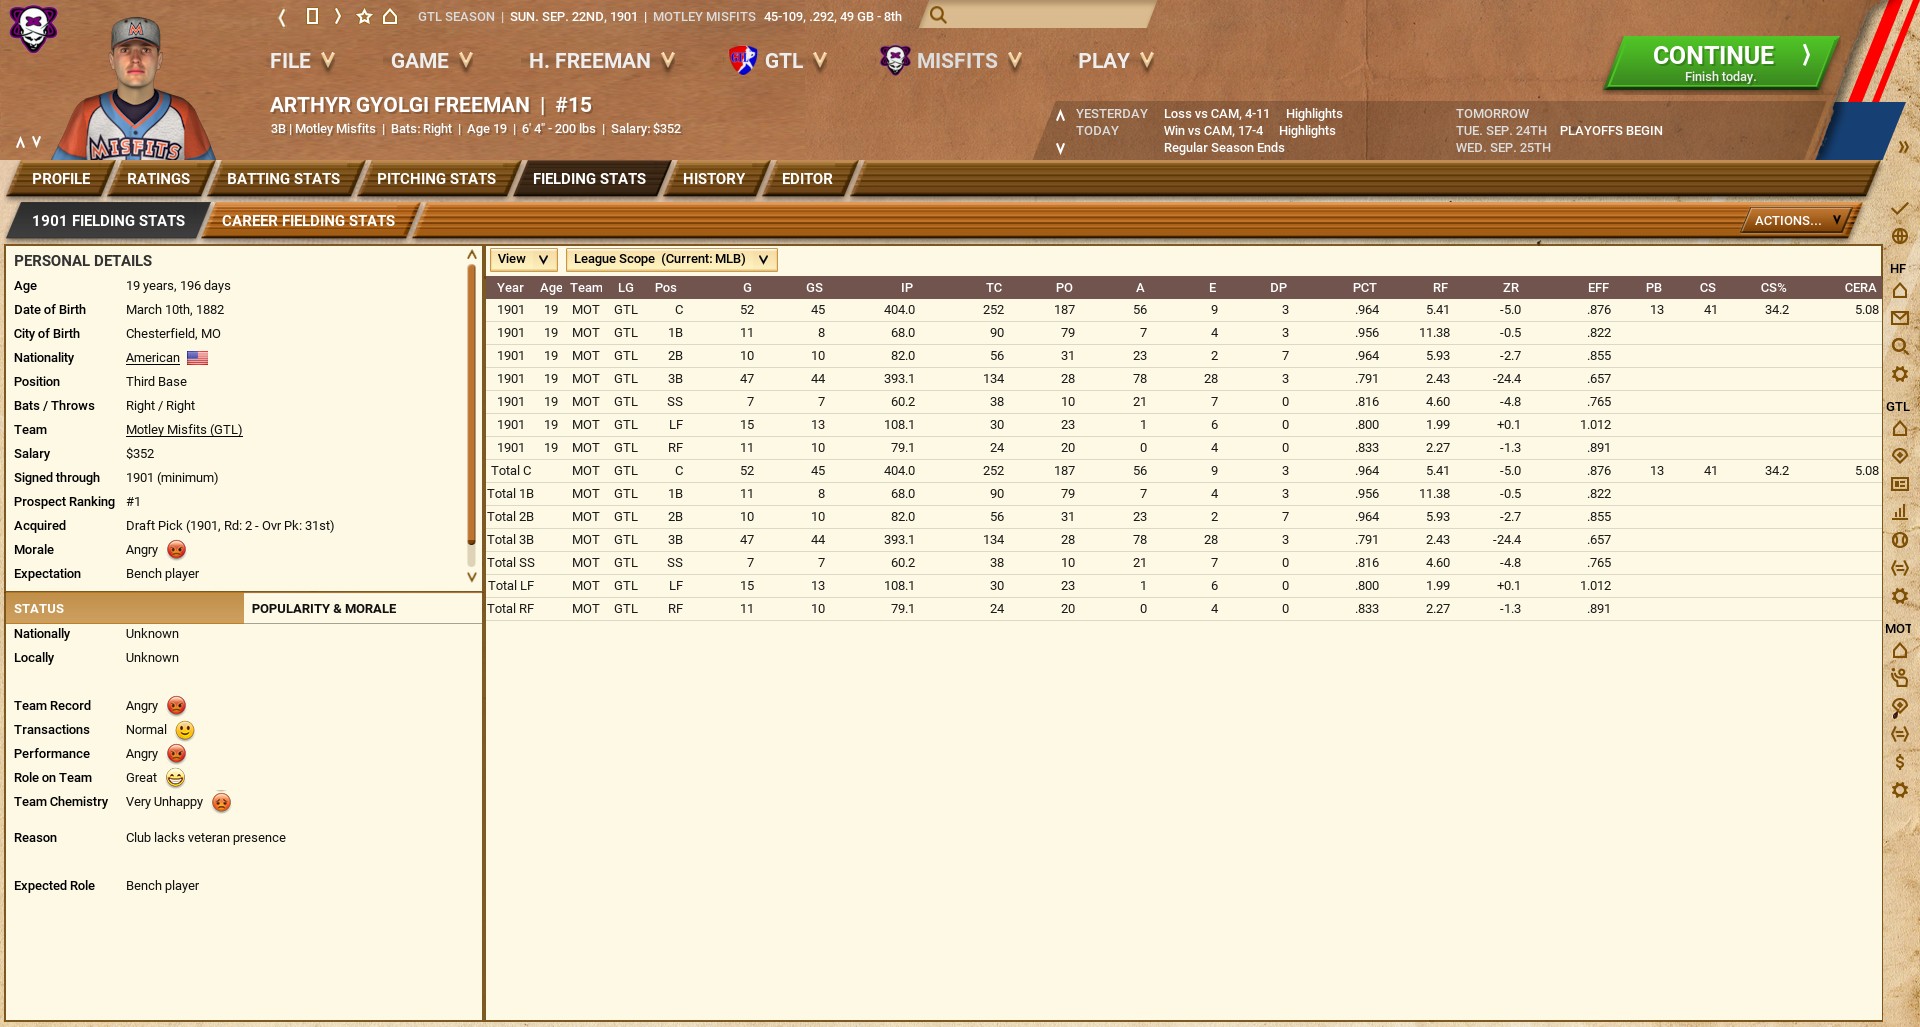
Task: Click the dollar sign finances icon
Action: point(1900,762)
